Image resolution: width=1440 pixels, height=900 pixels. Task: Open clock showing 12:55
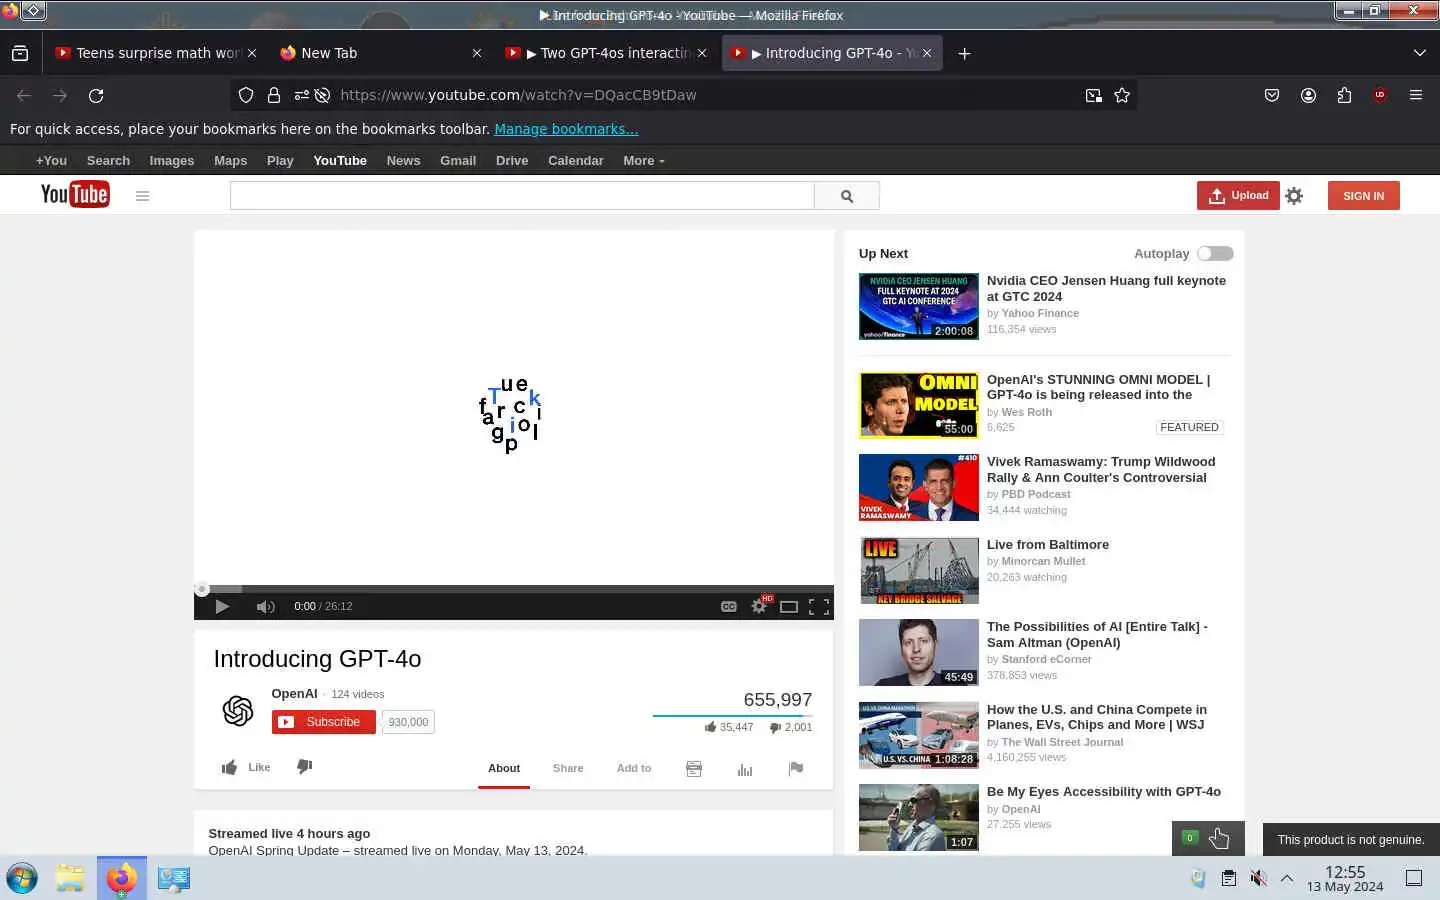(x=1345, y=878)
